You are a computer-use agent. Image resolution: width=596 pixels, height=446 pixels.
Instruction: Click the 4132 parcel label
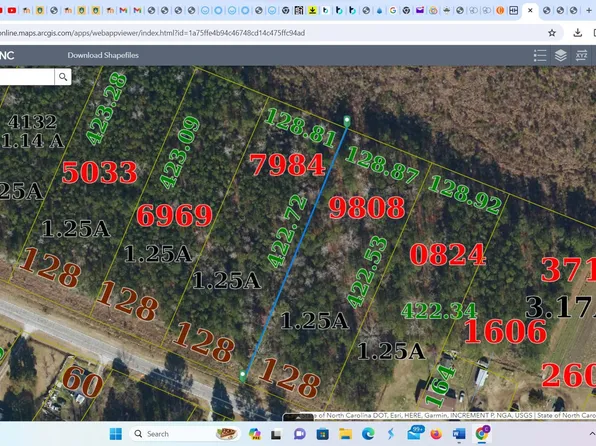pos(33,122)
